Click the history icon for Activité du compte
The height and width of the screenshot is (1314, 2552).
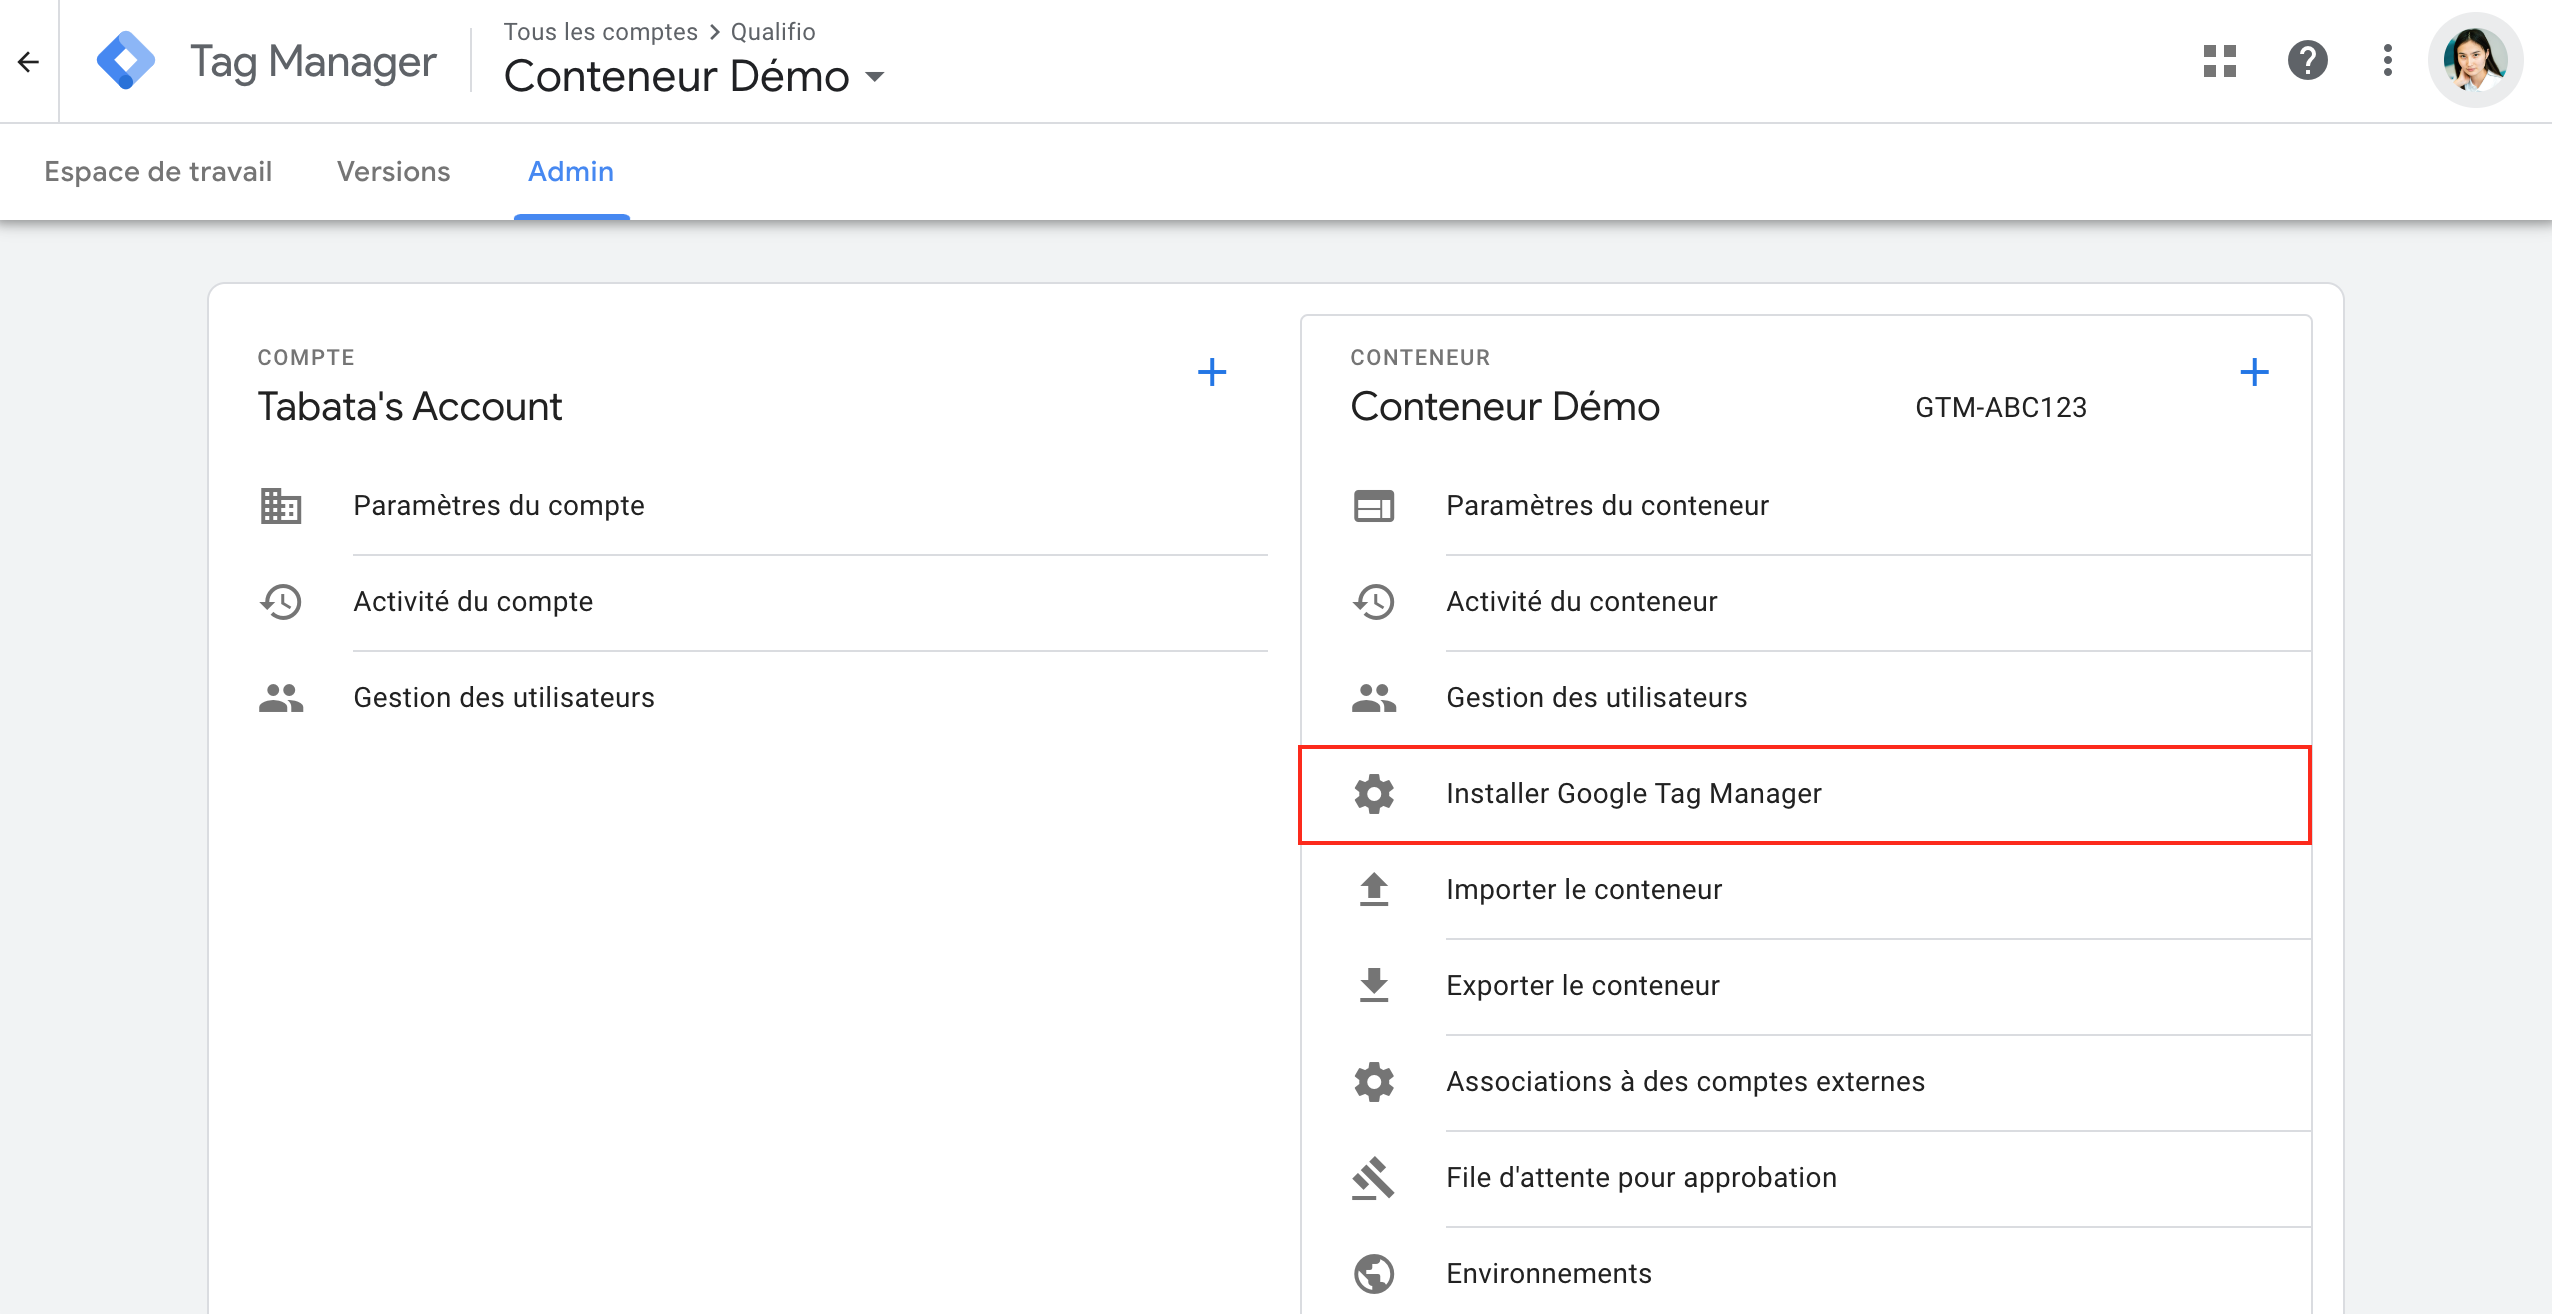pyautogui.click(x=281, y=602)
